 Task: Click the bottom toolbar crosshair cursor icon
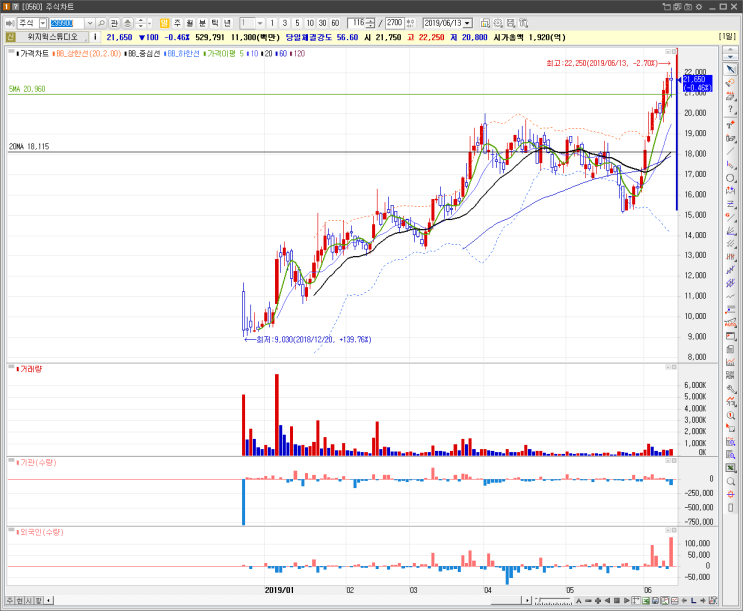[636, 601]
